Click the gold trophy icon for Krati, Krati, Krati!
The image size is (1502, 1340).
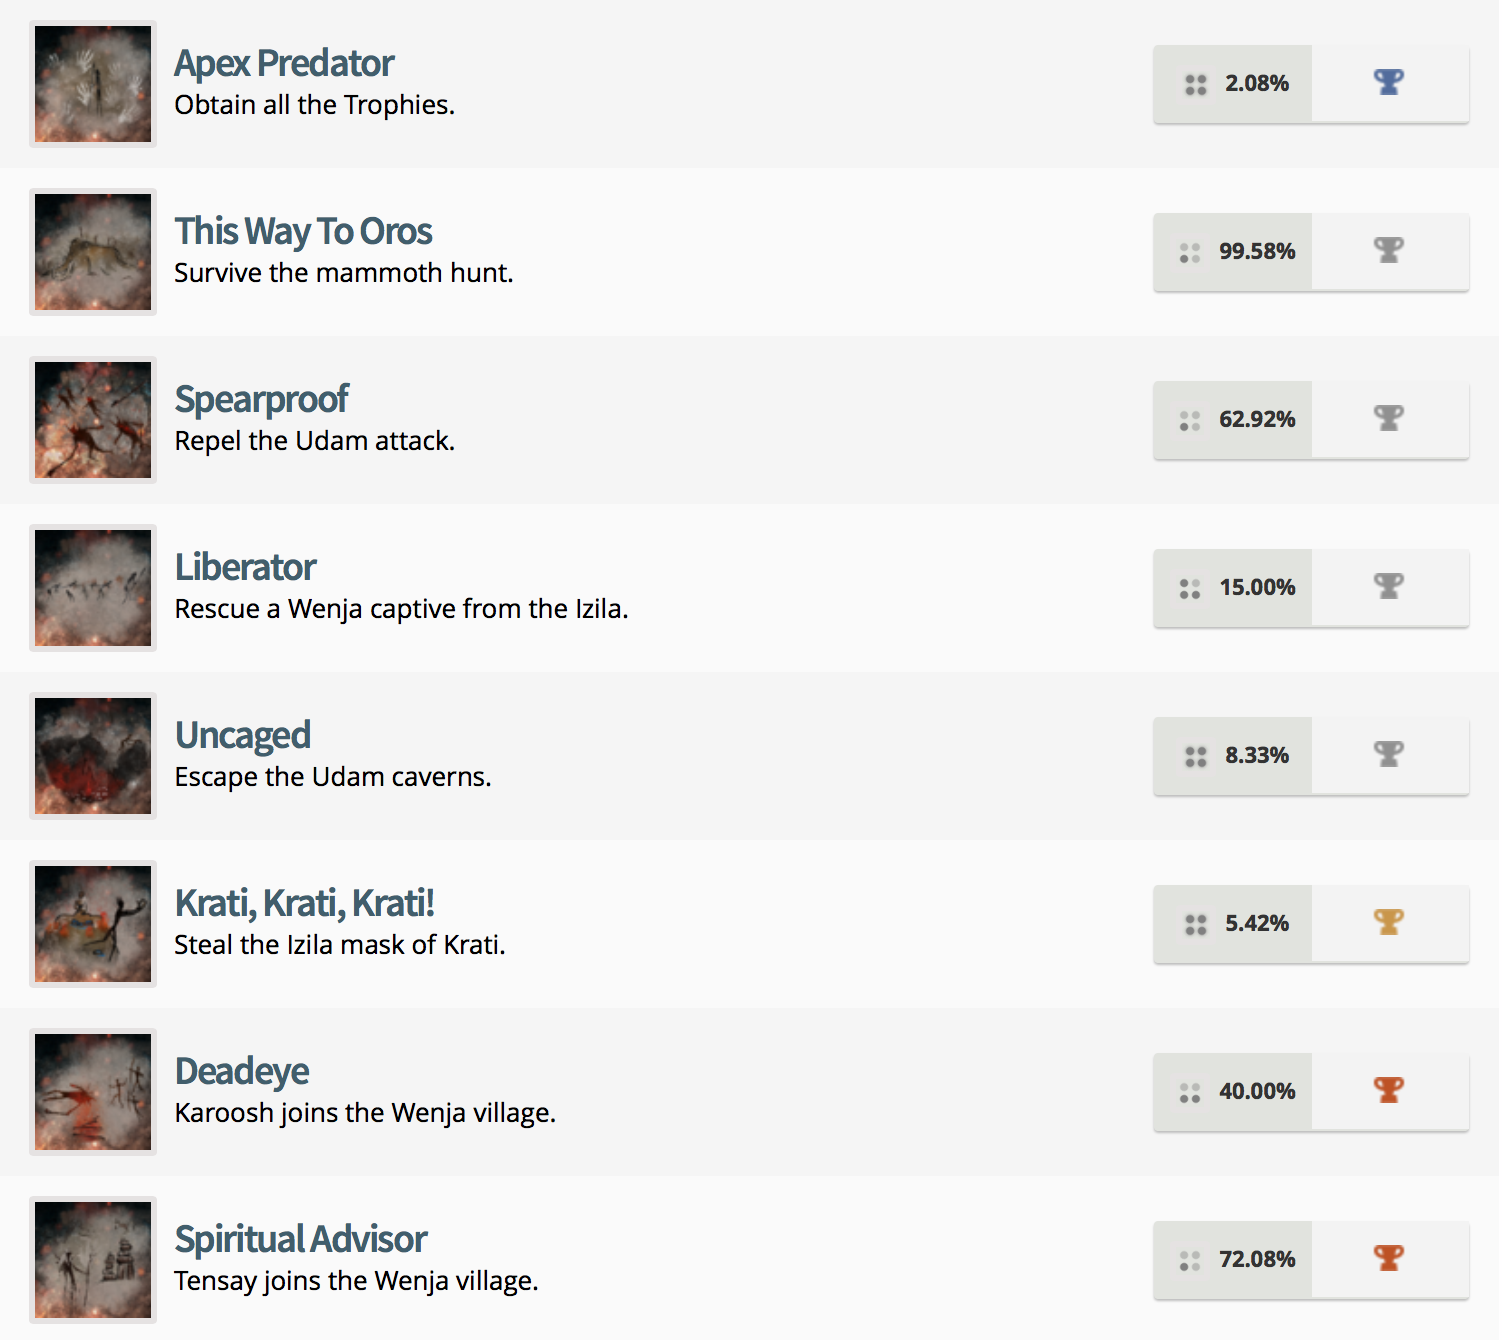pyautogui.click(x=1390, y=923)
